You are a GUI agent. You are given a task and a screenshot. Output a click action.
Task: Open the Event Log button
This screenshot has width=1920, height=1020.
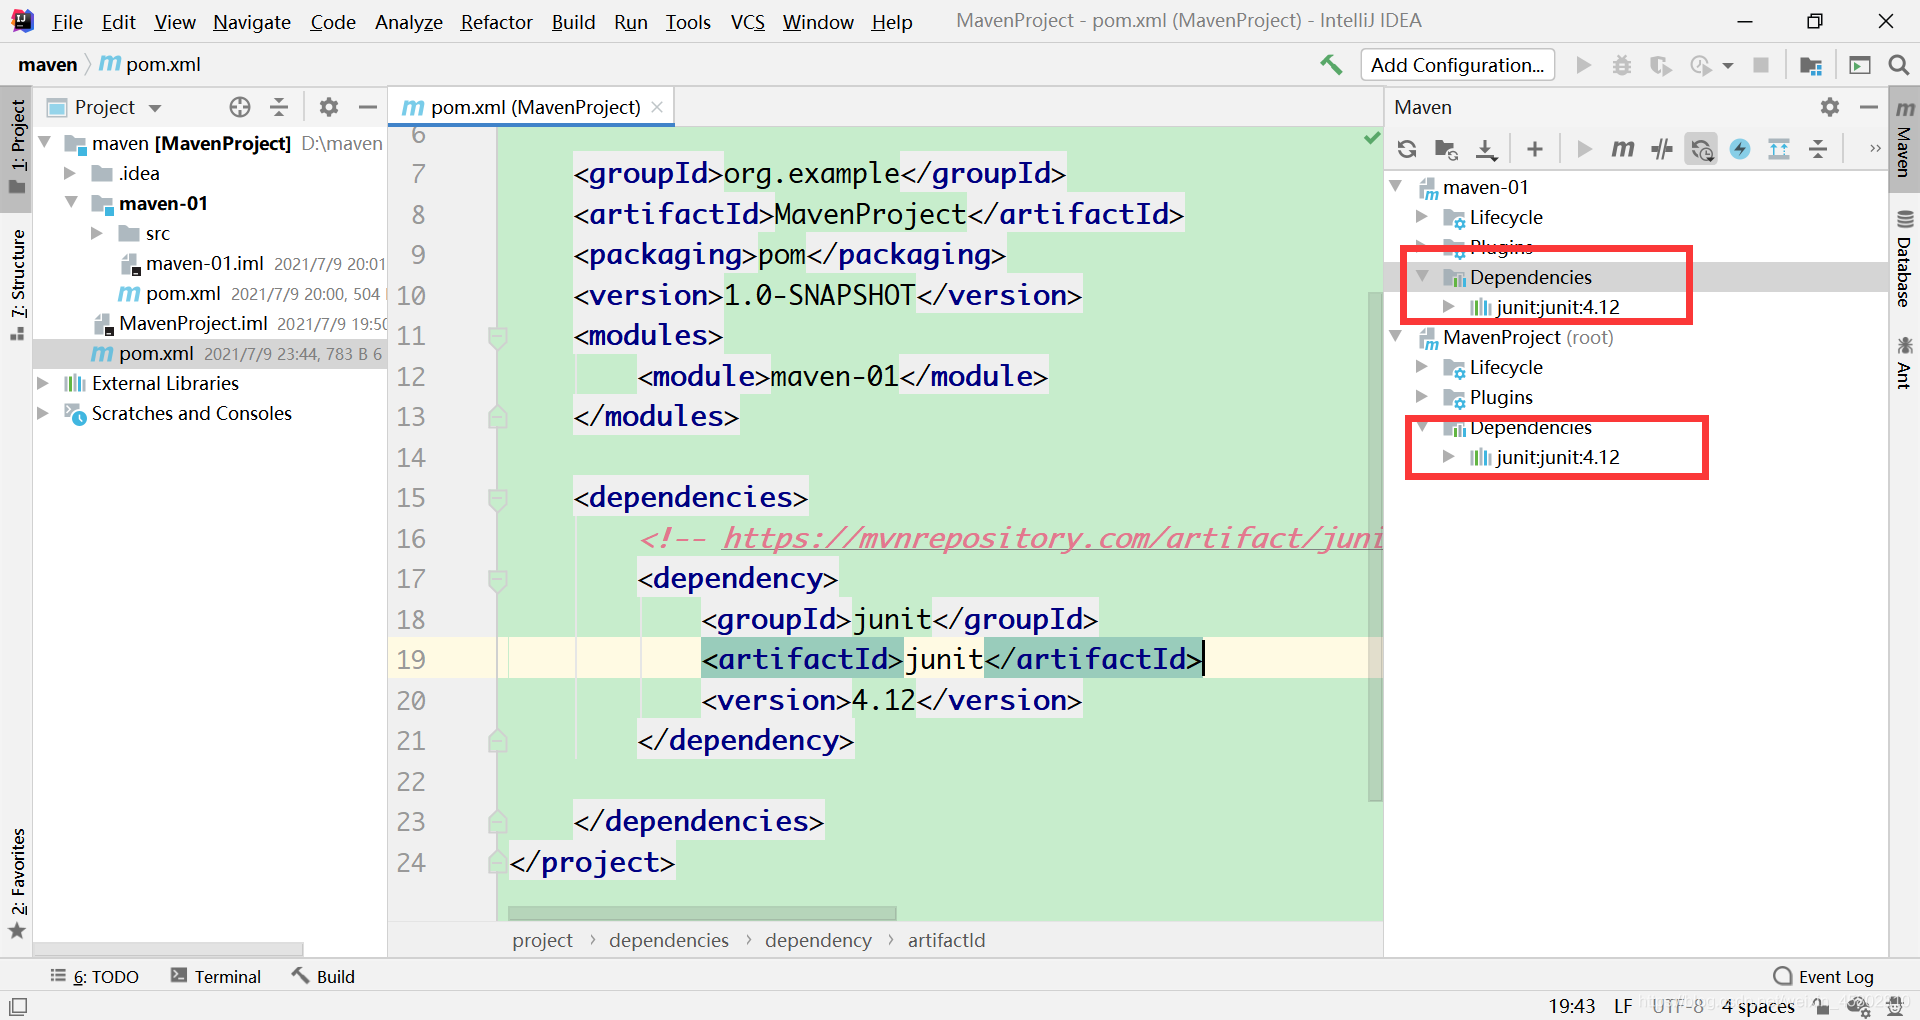[1824, 977]
